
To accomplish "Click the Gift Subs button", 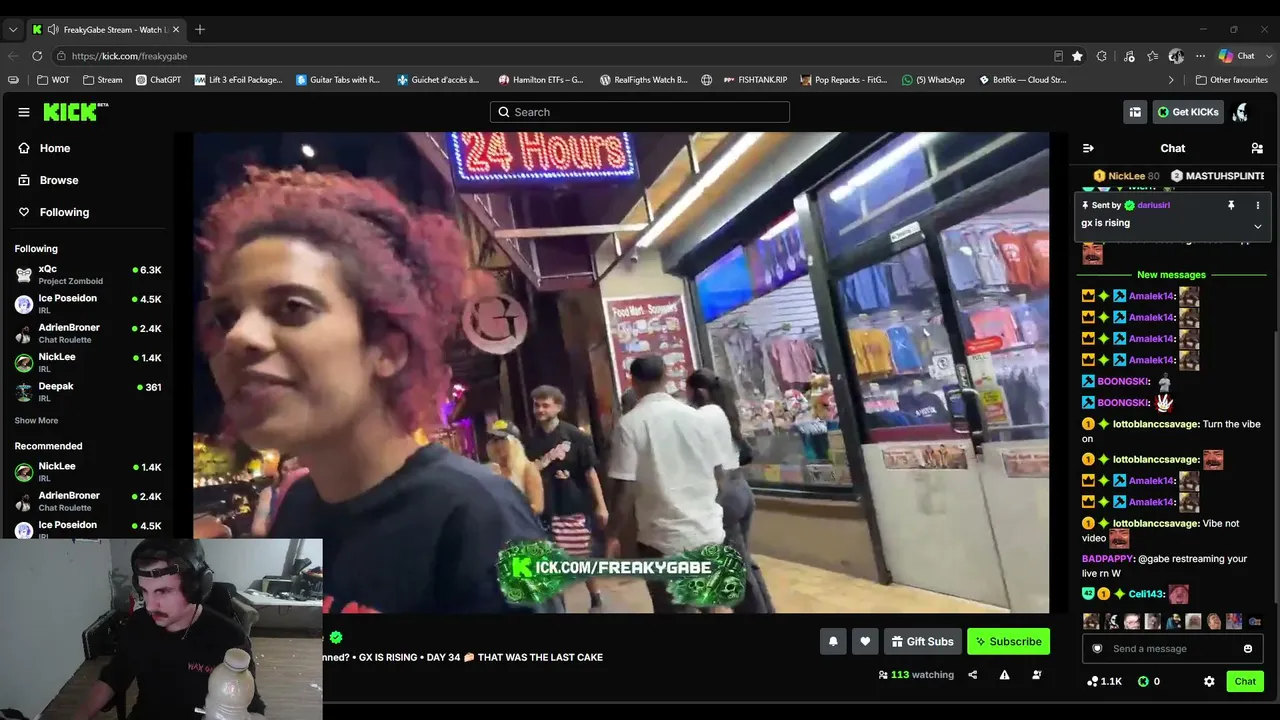I will click(x=923, y=641).
